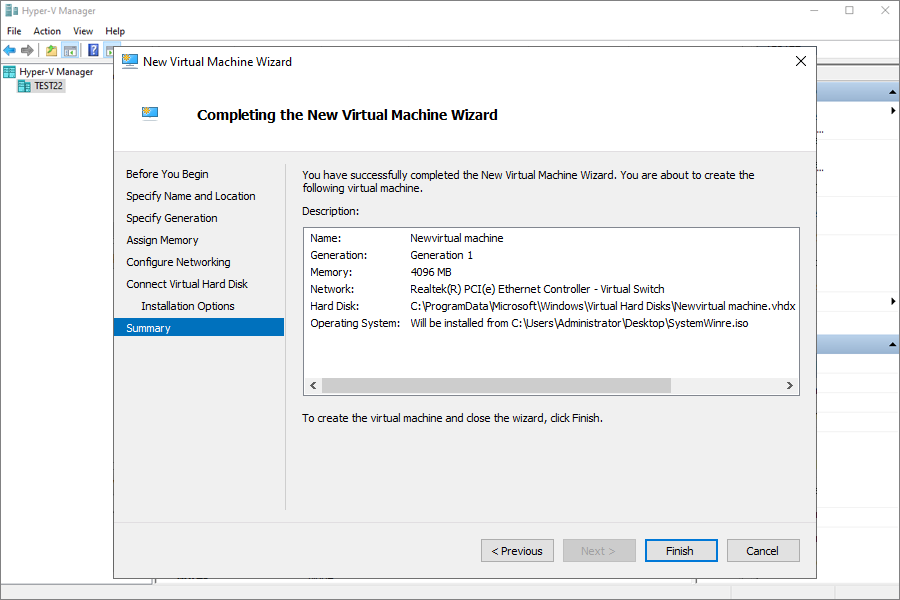This screenshot has height=600, width=900.
Task: Click the horizontal scrollbar thumb in description
Action: point(496,385)
